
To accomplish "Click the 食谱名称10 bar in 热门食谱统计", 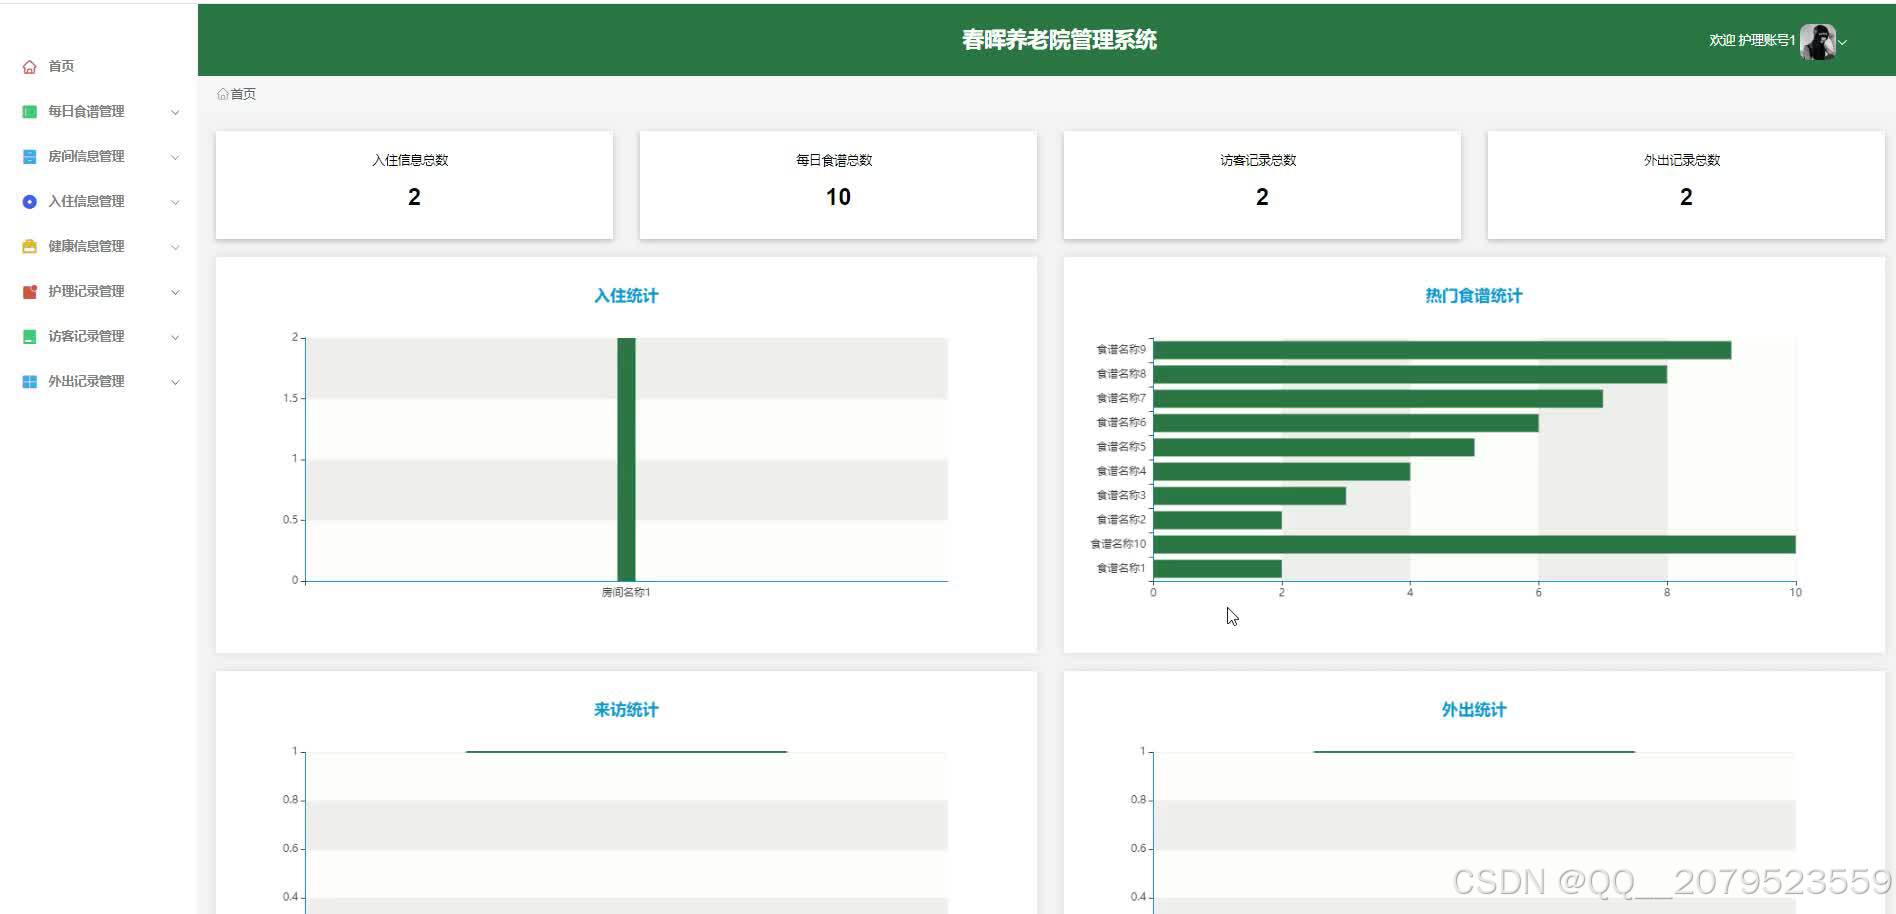I will tap(1470, 543).
